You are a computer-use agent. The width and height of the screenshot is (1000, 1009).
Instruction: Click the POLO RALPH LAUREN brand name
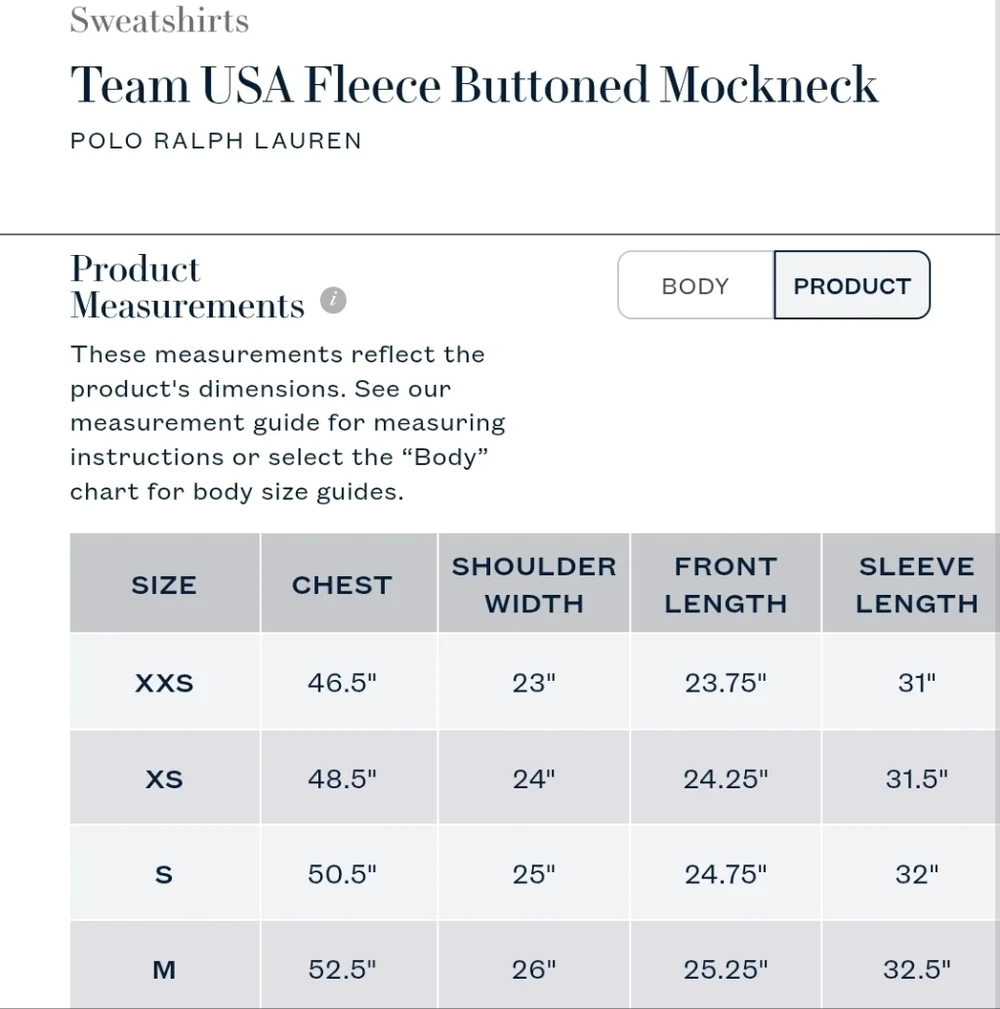pyautogui.click(x=216, y=140)
